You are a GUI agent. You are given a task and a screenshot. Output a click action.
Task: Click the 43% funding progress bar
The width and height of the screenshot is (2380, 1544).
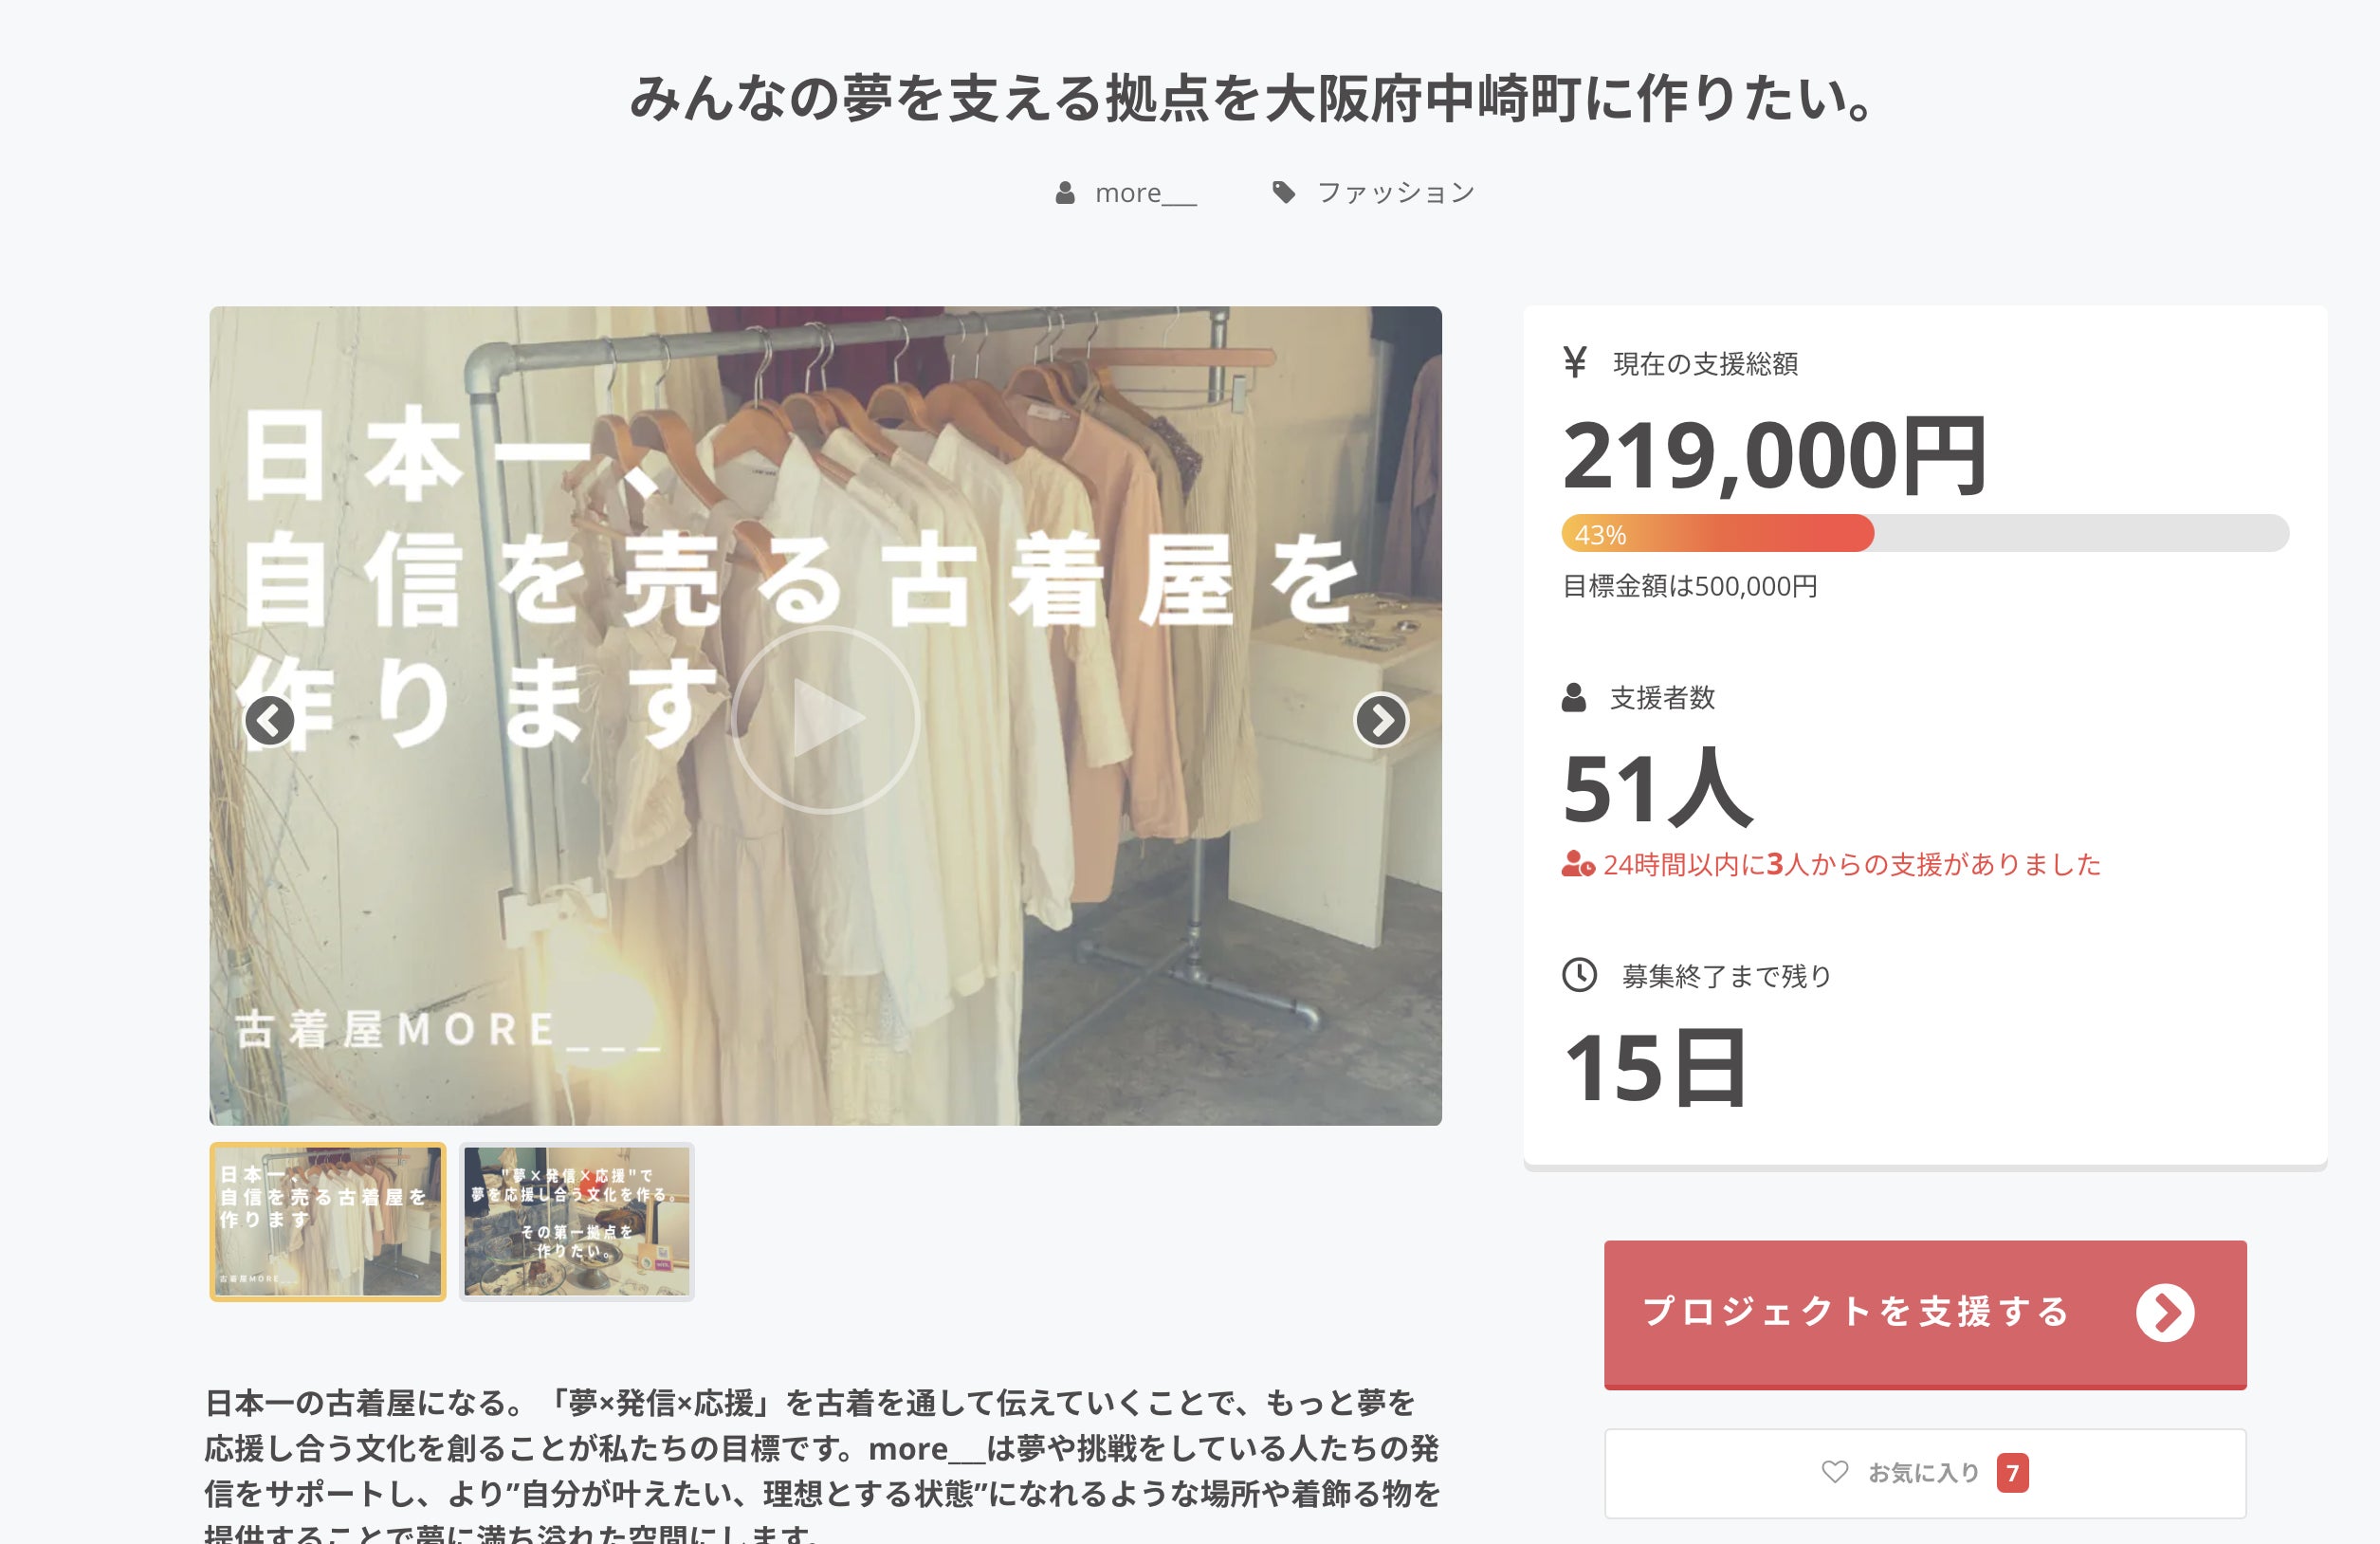tap(1925, 533)
